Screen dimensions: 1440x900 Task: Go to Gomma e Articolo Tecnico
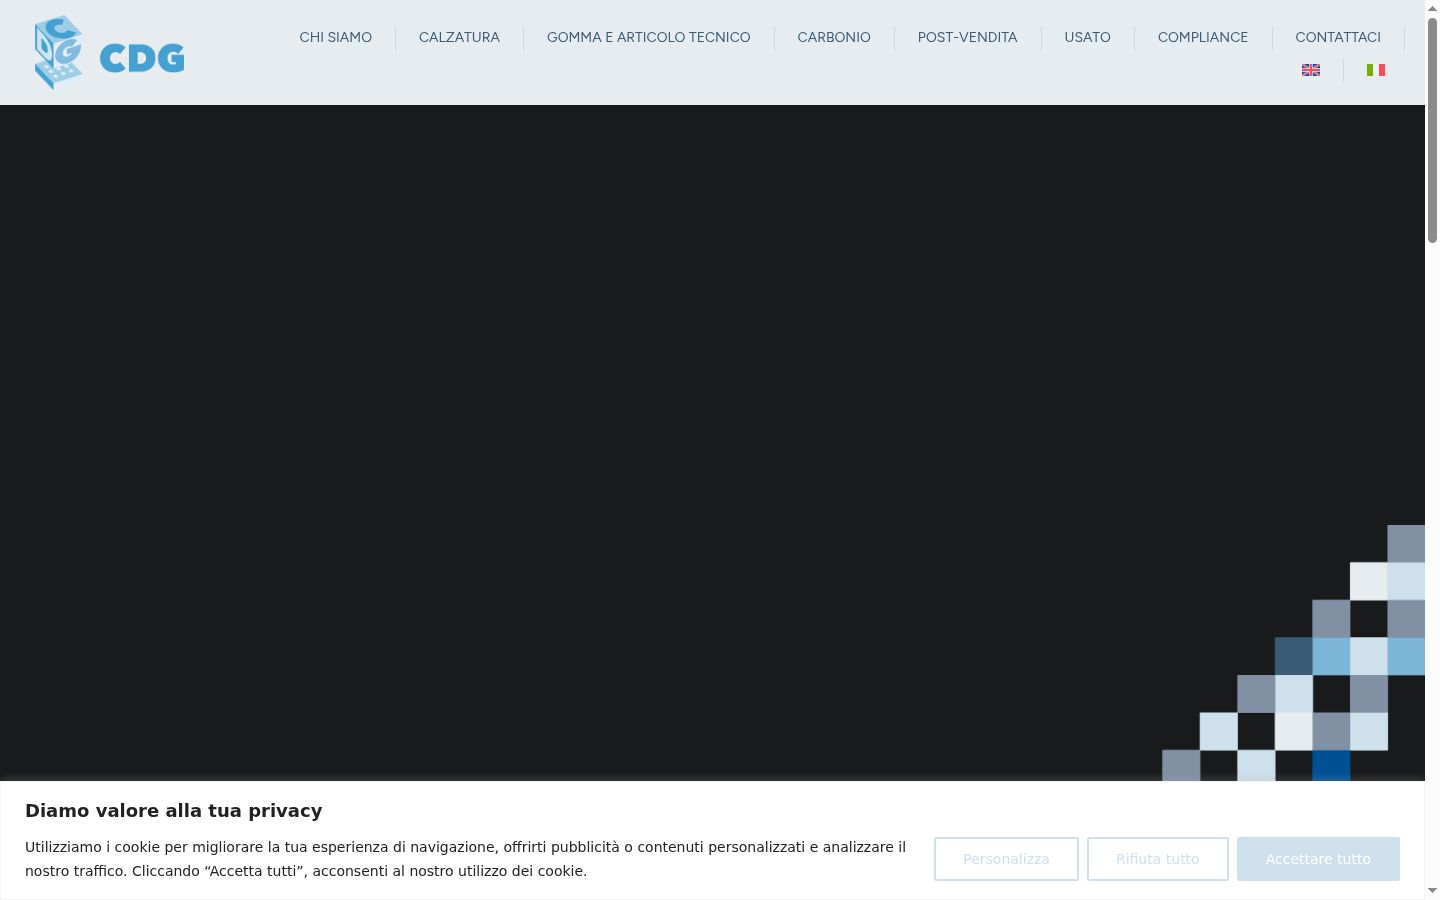(x=648, y=37)
